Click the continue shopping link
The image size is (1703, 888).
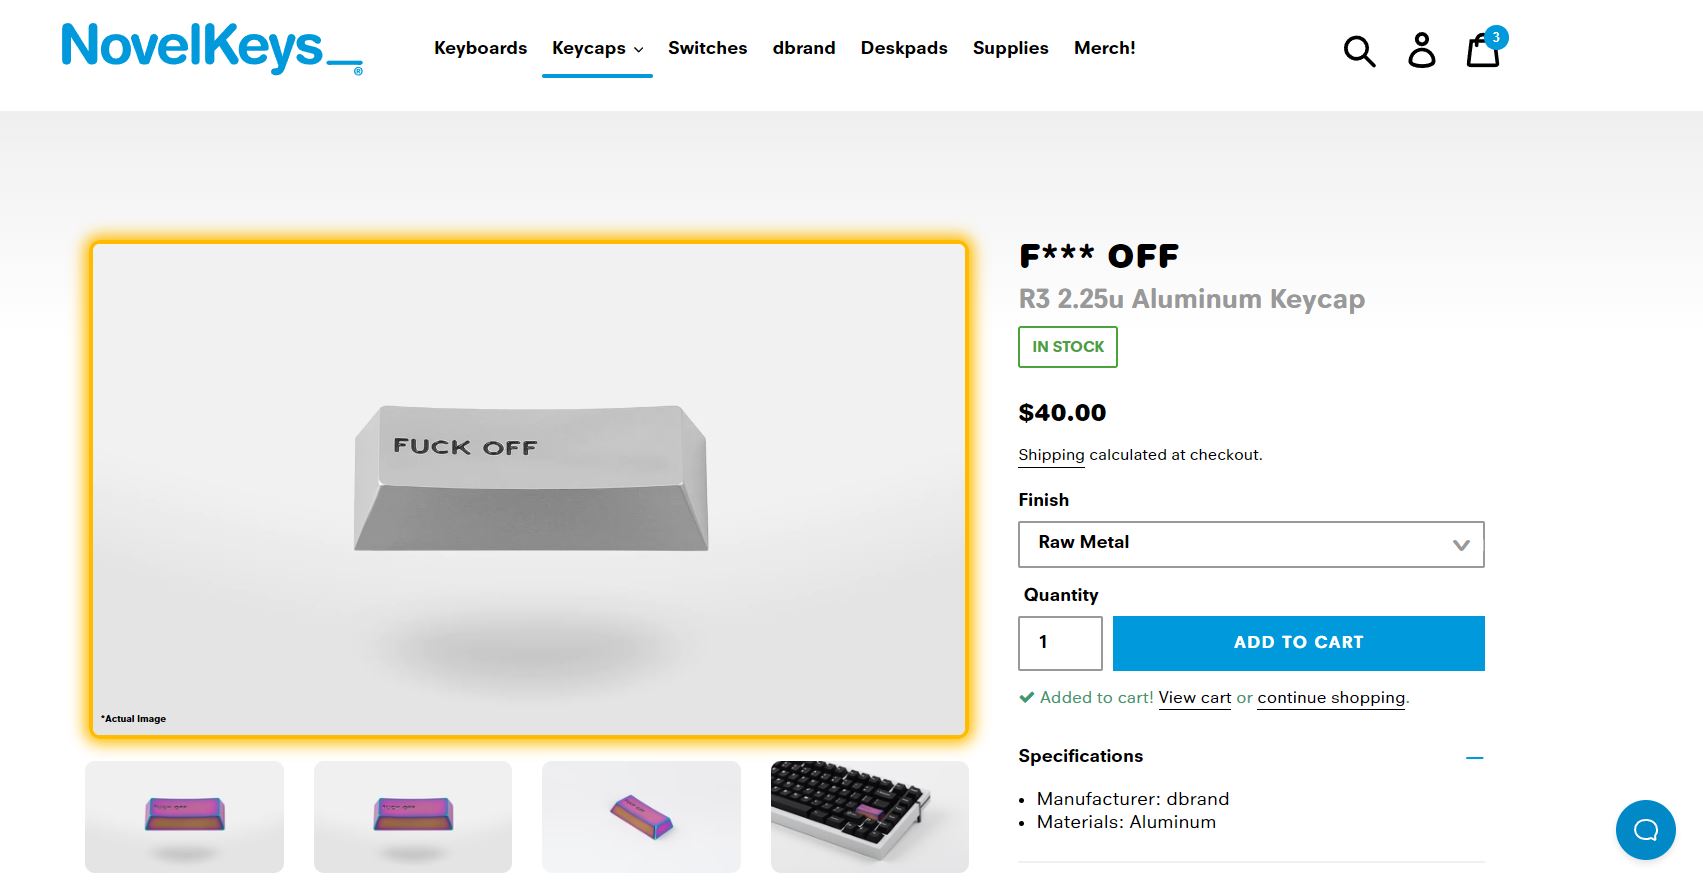click(x=1331, y=698)
